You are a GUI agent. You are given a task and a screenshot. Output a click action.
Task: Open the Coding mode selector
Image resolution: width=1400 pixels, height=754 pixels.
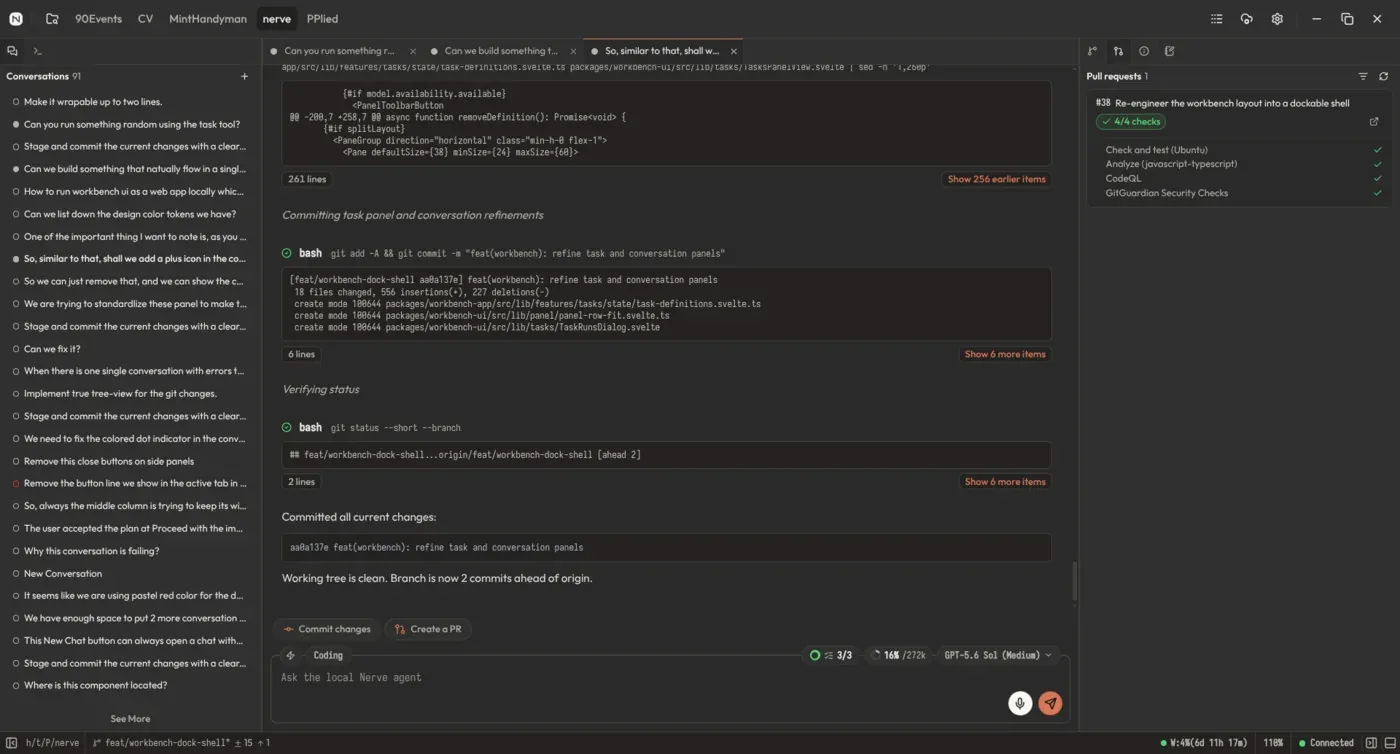pos(328,656)
